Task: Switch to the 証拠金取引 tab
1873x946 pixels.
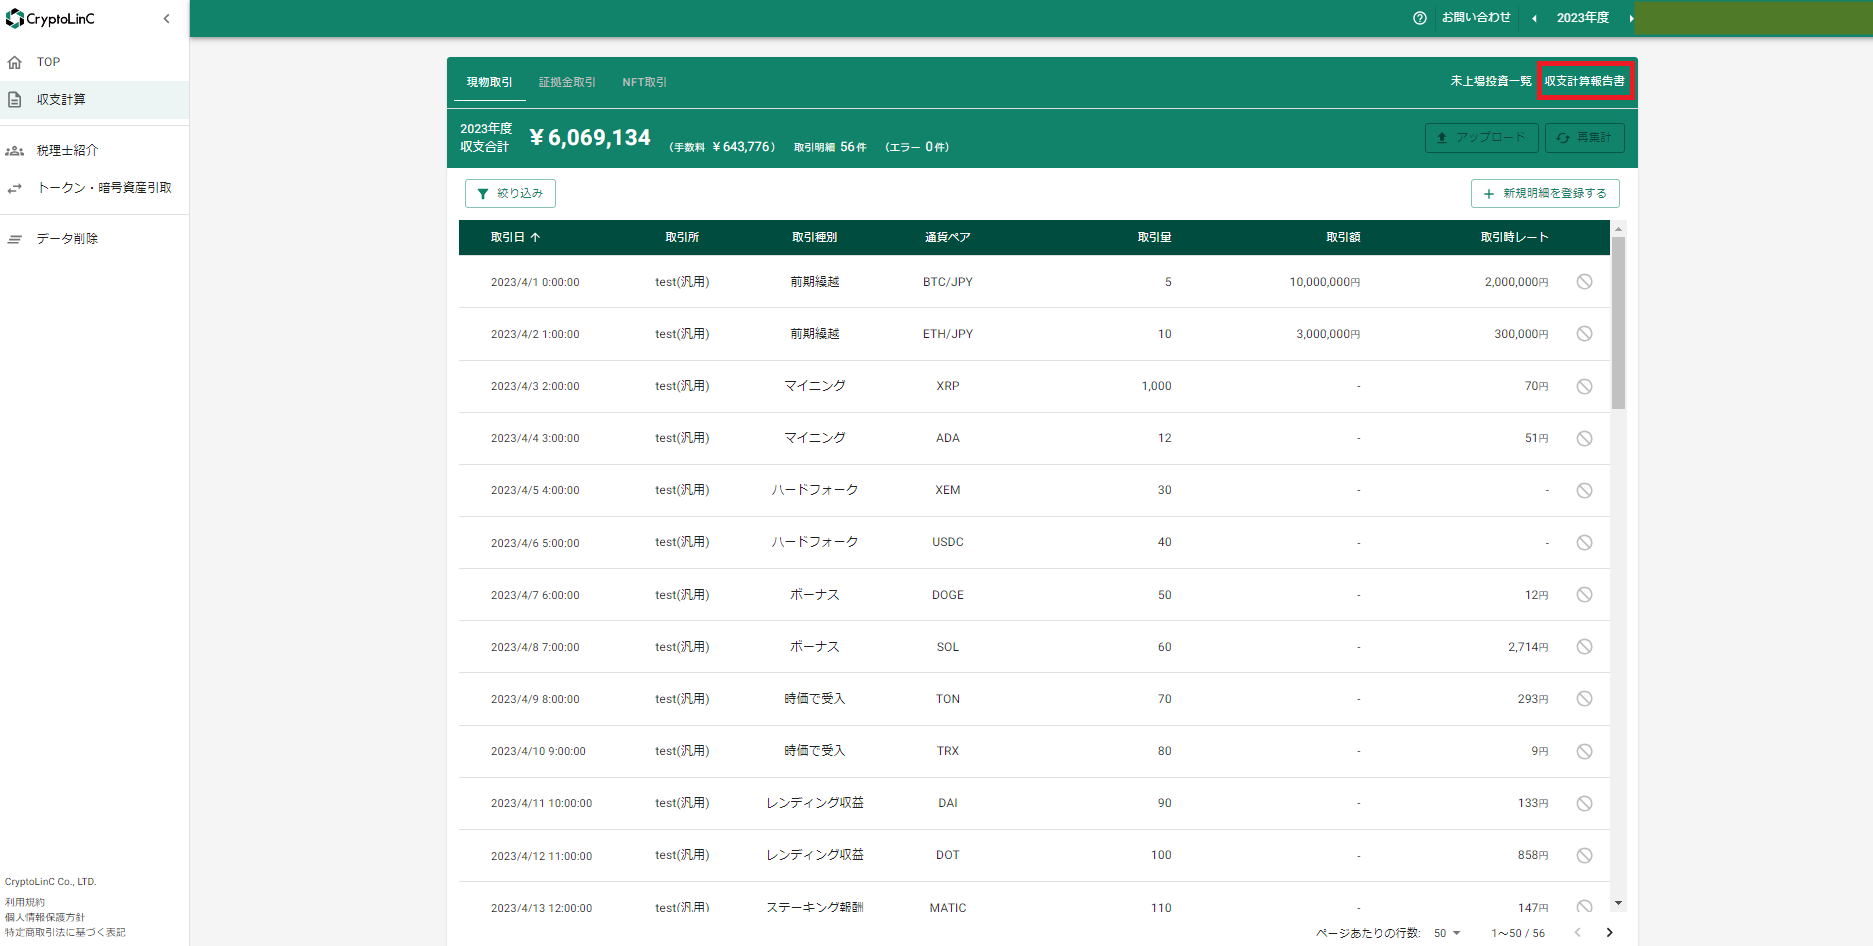Action: [x=567, y=82]
